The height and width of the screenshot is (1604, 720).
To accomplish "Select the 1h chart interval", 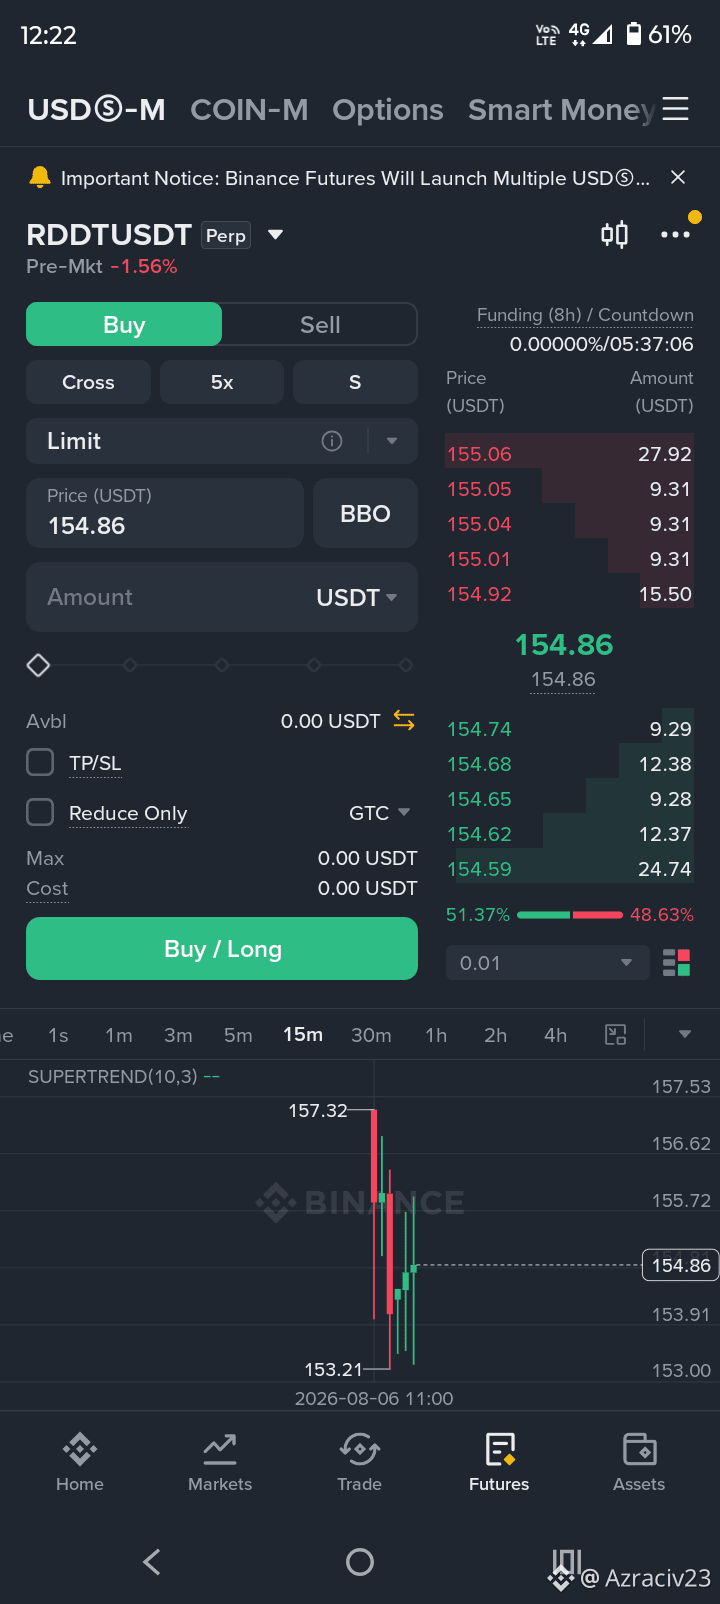I will pyautogui.click(x=436, y=1035).
